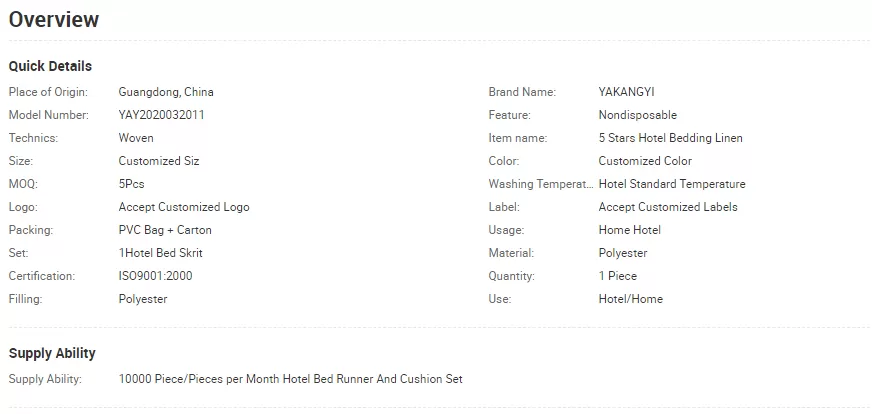Select the Hotel/Home use value
Viewport: 872px width, 414px height.
[631, 299]
